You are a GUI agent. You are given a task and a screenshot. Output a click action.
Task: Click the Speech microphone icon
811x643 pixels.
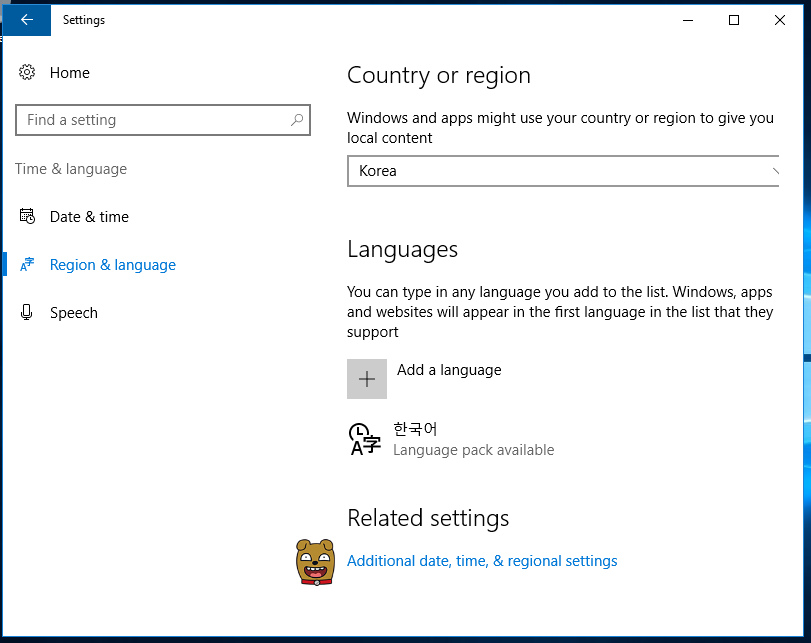pyautogui.click(x=26, y=312)
